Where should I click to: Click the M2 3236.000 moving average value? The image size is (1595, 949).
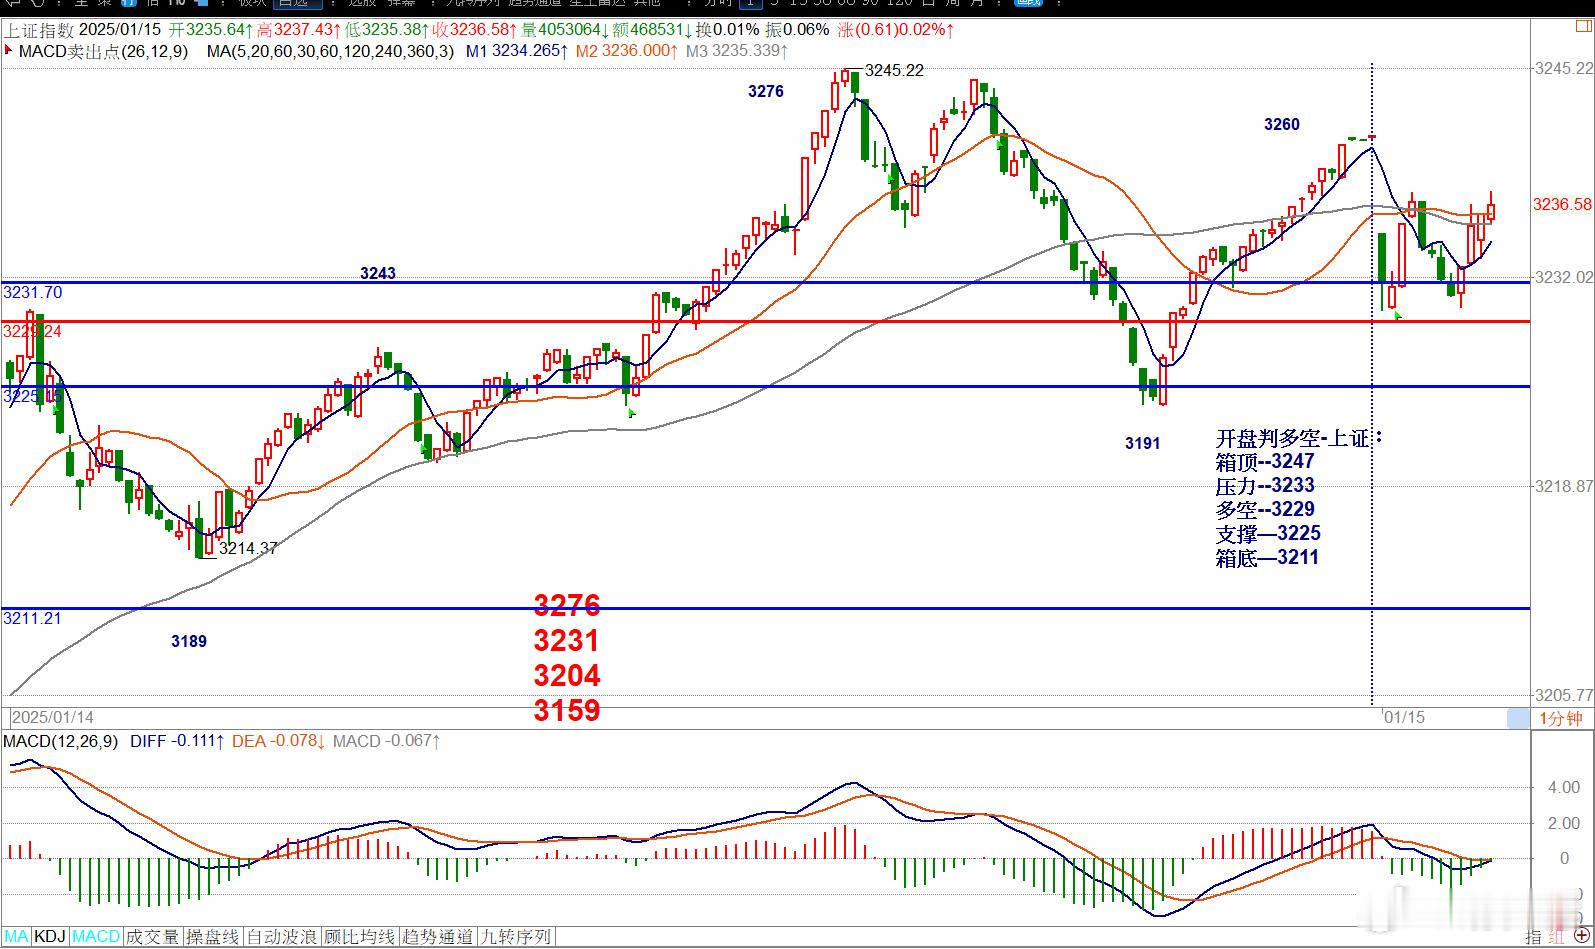pos(628,50)
